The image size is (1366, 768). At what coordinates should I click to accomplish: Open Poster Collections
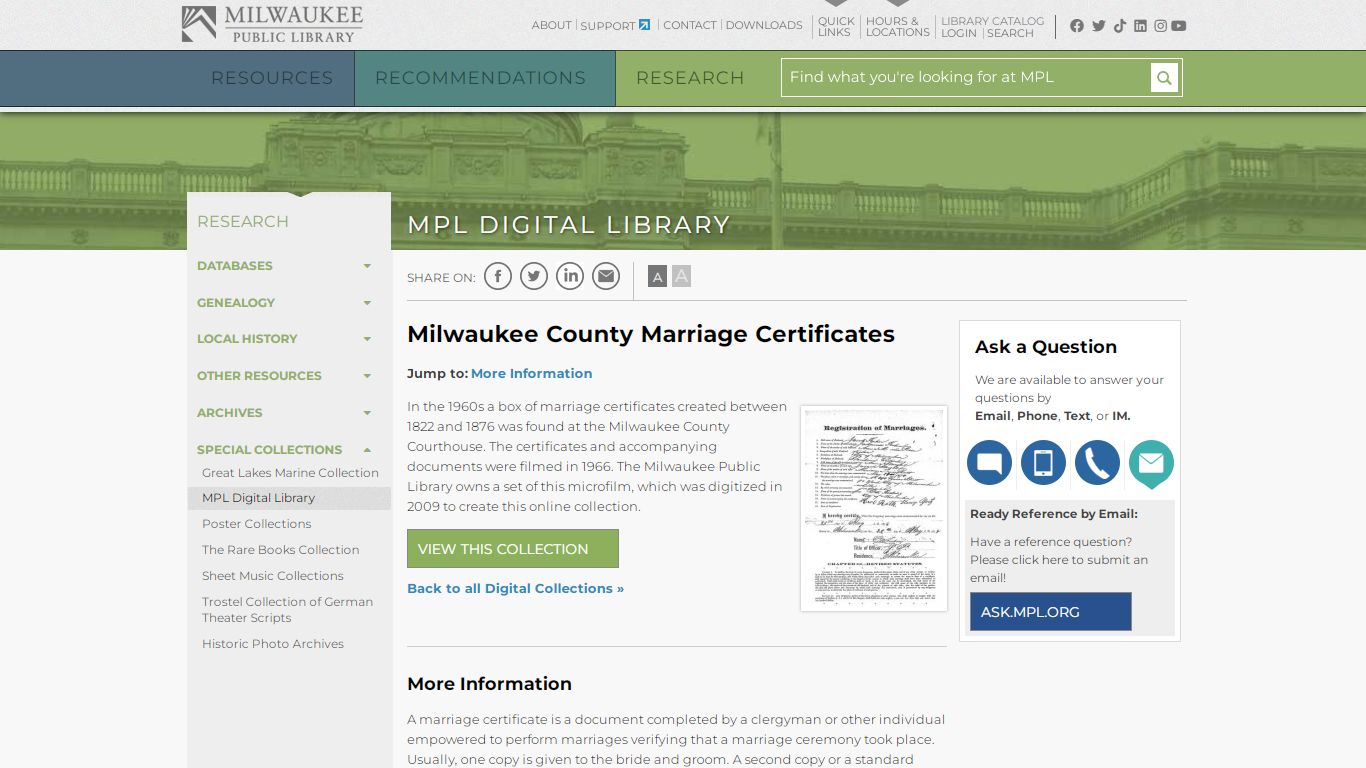256,524
